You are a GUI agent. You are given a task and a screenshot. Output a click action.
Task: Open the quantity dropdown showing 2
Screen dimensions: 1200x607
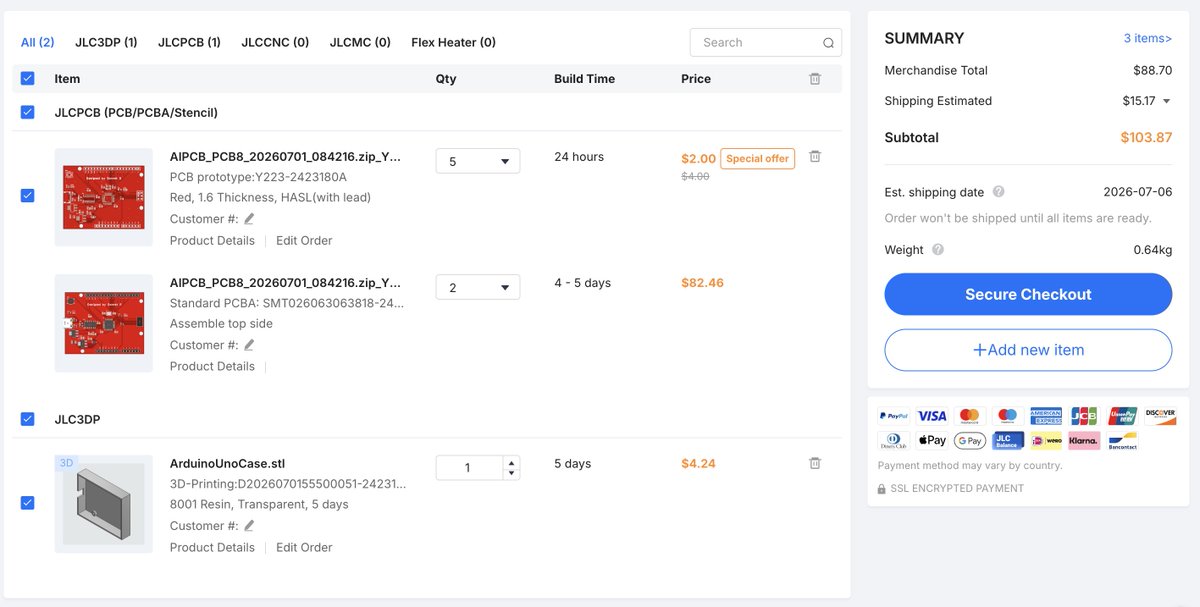pos(478,287)
